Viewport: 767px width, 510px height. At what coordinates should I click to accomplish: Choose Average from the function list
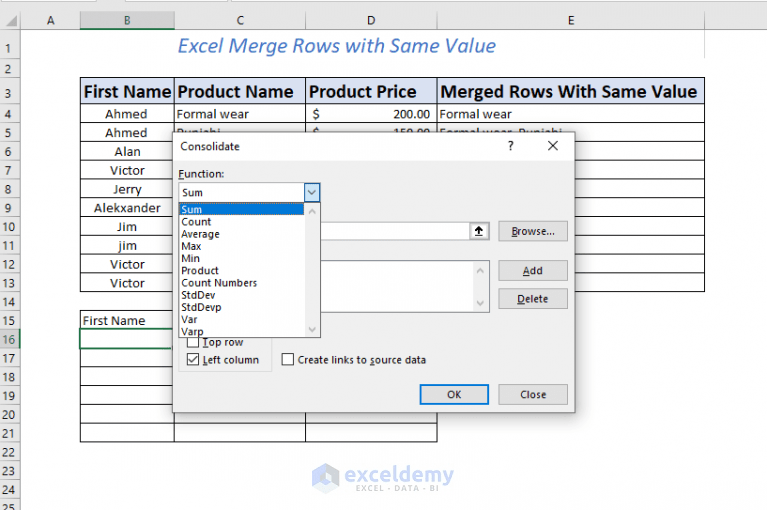(x=242, y=234)
